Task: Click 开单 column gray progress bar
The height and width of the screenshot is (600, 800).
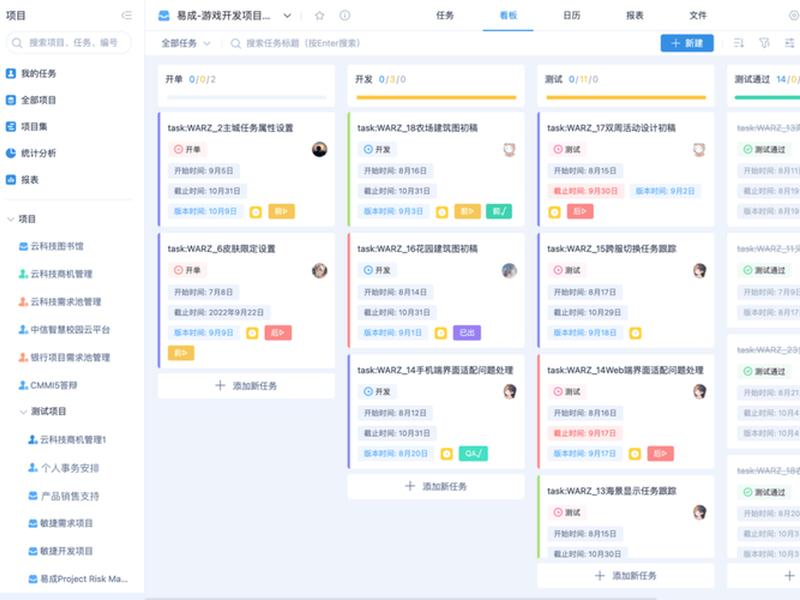Action: (246, 97)
